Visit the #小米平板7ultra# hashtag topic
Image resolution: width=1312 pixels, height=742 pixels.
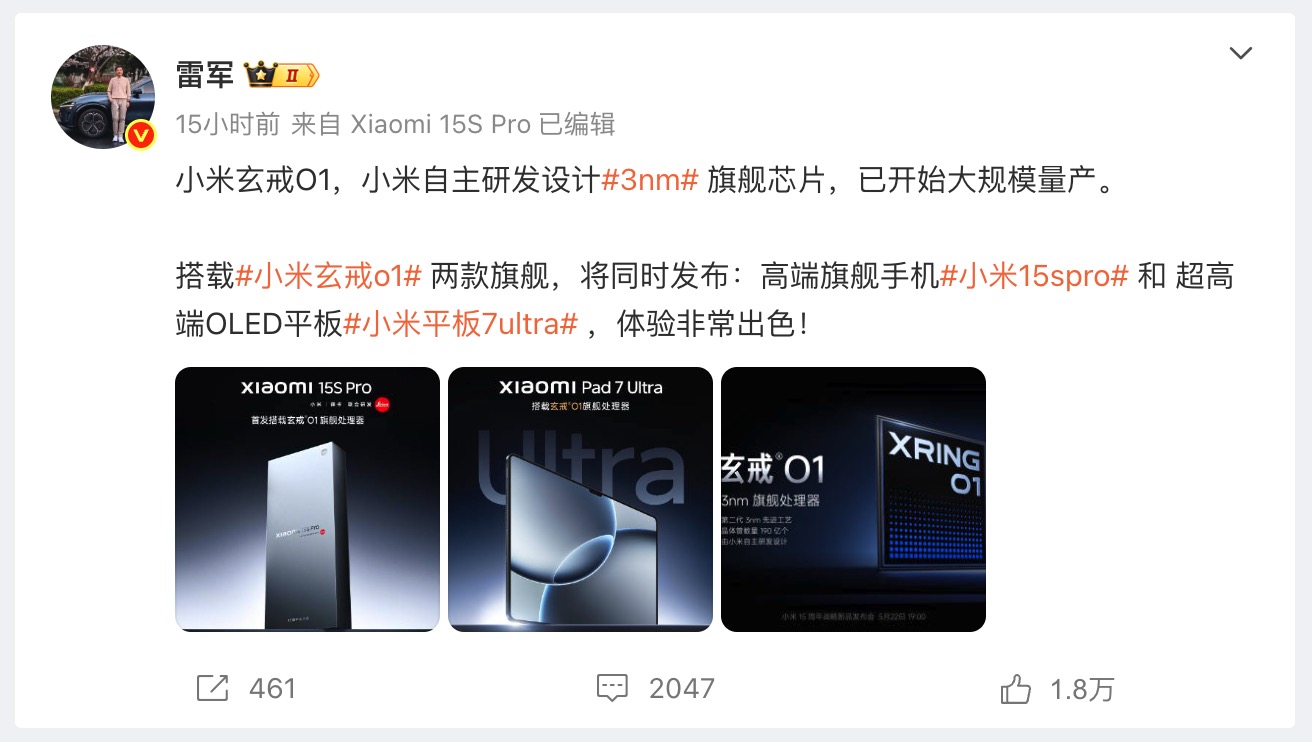point(461,324)
